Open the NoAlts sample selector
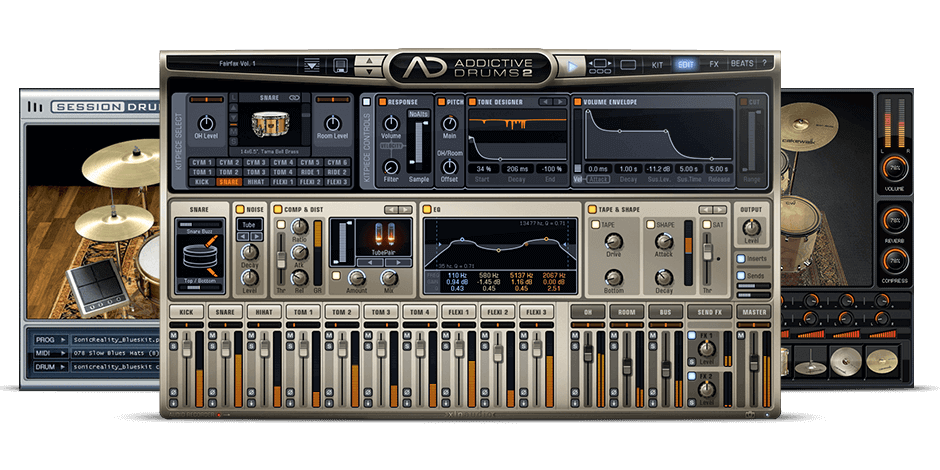 click(x=418, y=114)
